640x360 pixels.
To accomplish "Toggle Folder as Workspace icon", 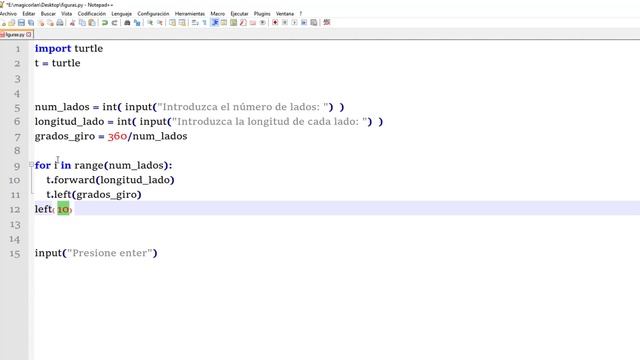I will (253, 23).
